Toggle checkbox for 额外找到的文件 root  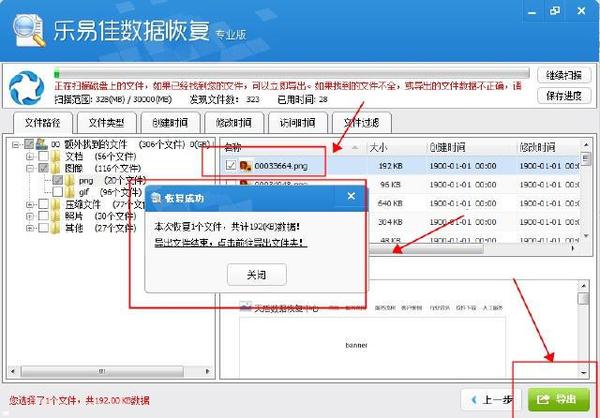tap(29, 144)
